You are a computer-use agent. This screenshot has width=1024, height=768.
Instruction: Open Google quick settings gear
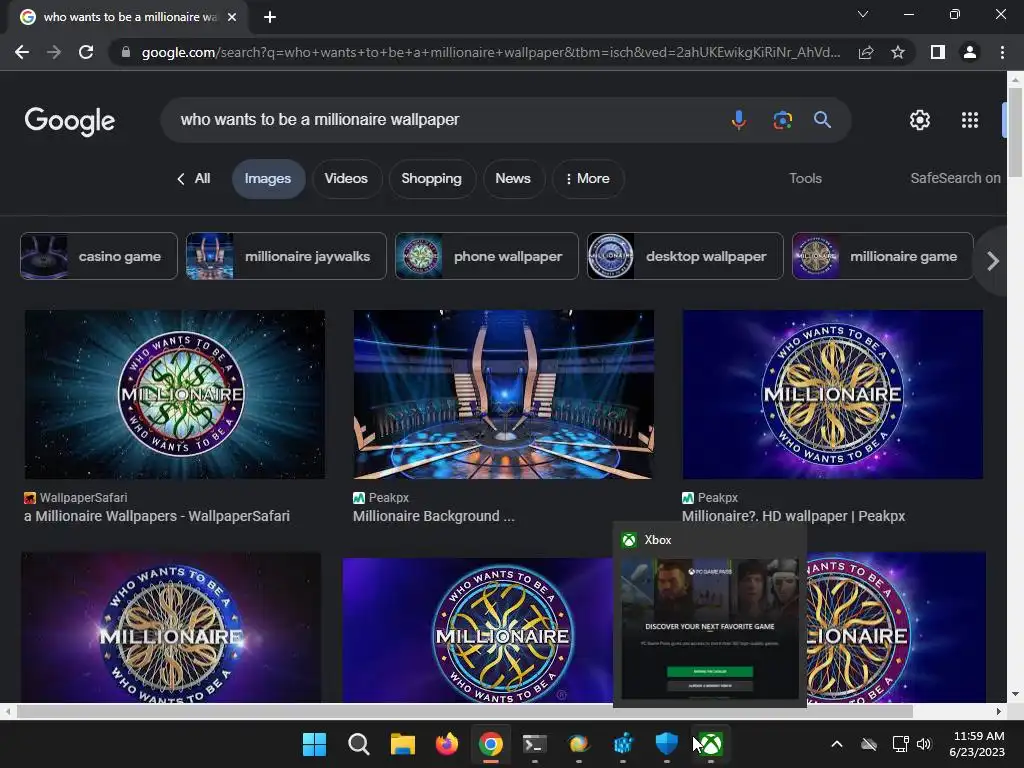[x=920, y=120]
